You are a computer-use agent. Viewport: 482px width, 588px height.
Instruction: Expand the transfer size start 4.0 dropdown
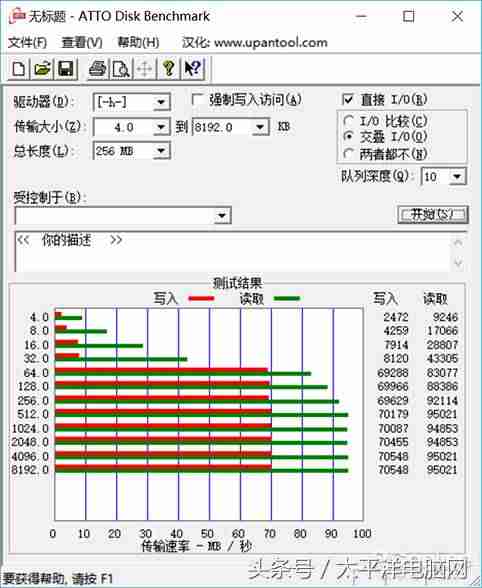coord(161,128)
